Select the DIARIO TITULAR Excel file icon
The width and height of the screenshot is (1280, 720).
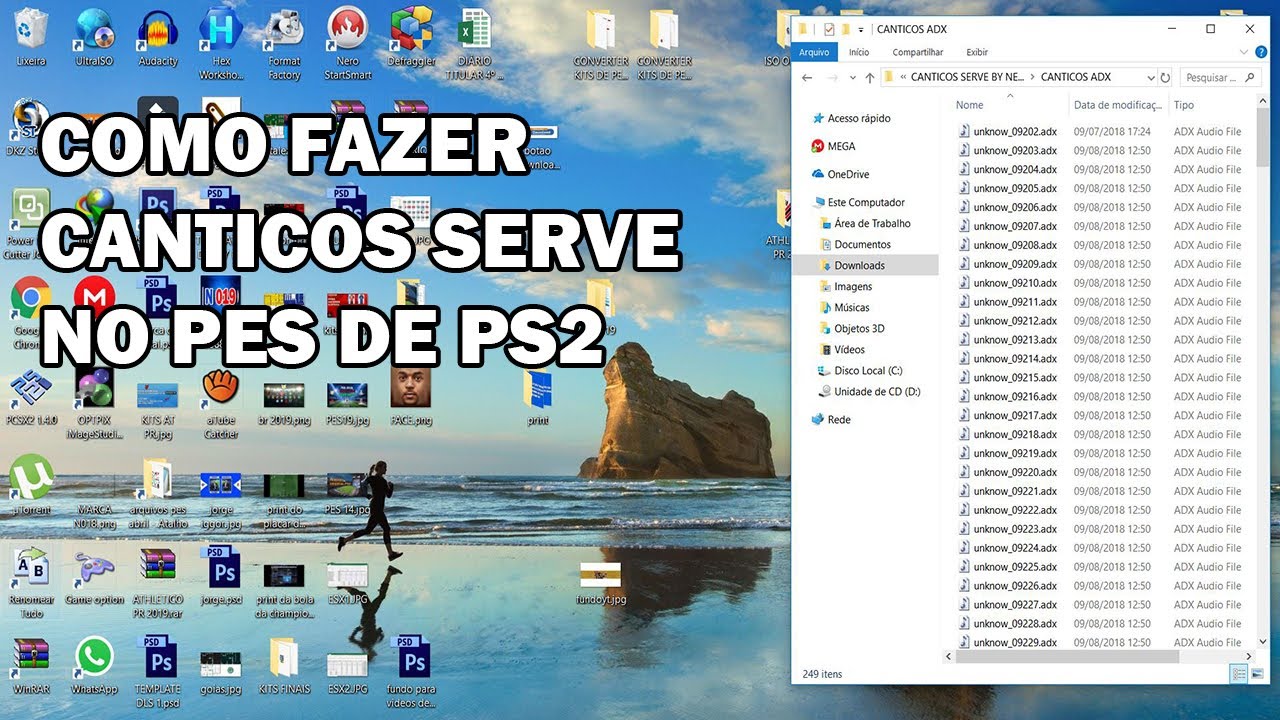(x=473, y=44)
